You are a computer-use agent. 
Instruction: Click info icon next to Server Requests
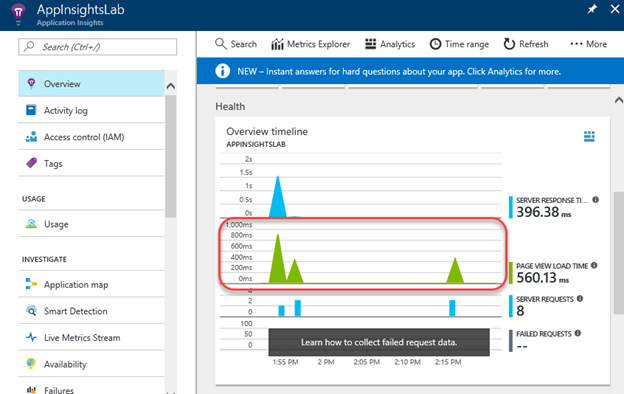[x=580, y=298]
